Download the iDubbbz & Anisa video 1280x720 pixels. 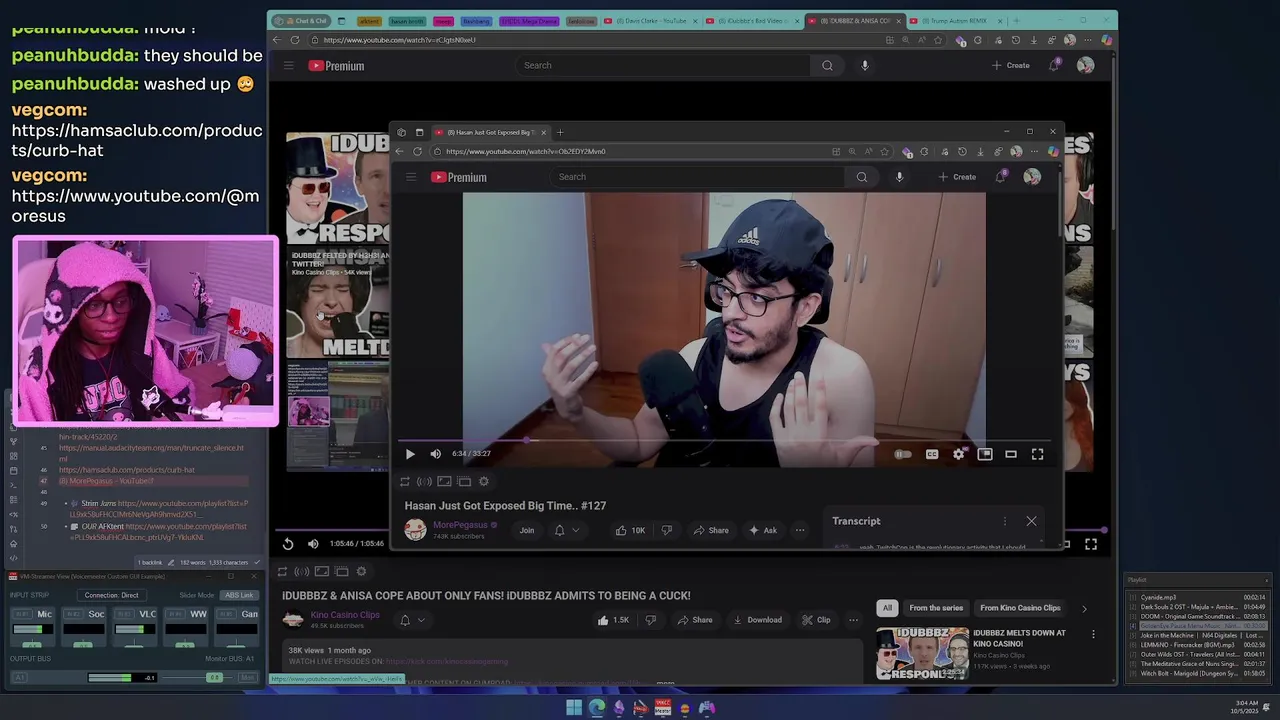click(x=757, y=620)
